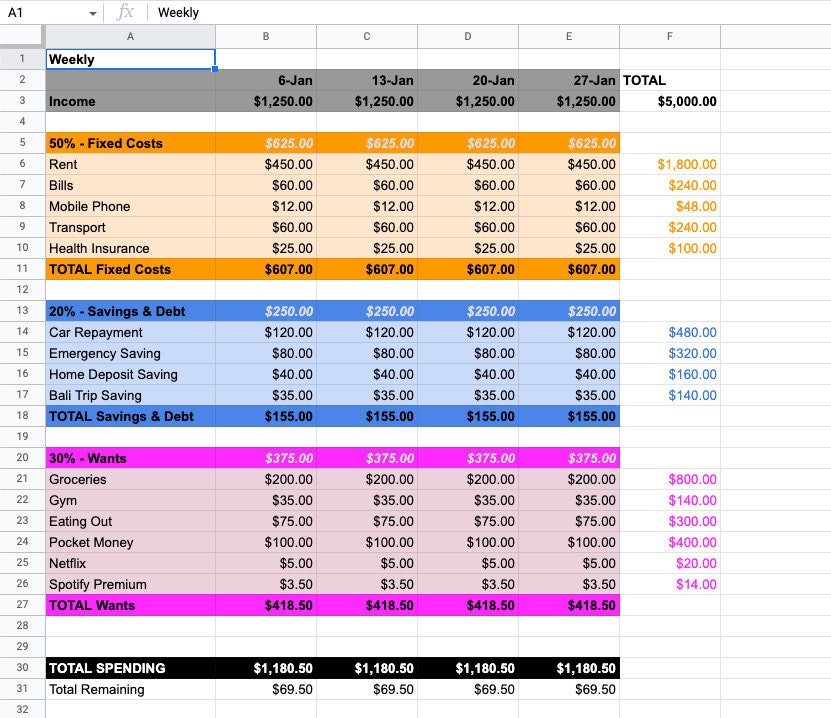This screenshot has width=831, height=718.
Task: Select the $5,000.00 grand total cell
Action: pos(669,101)
